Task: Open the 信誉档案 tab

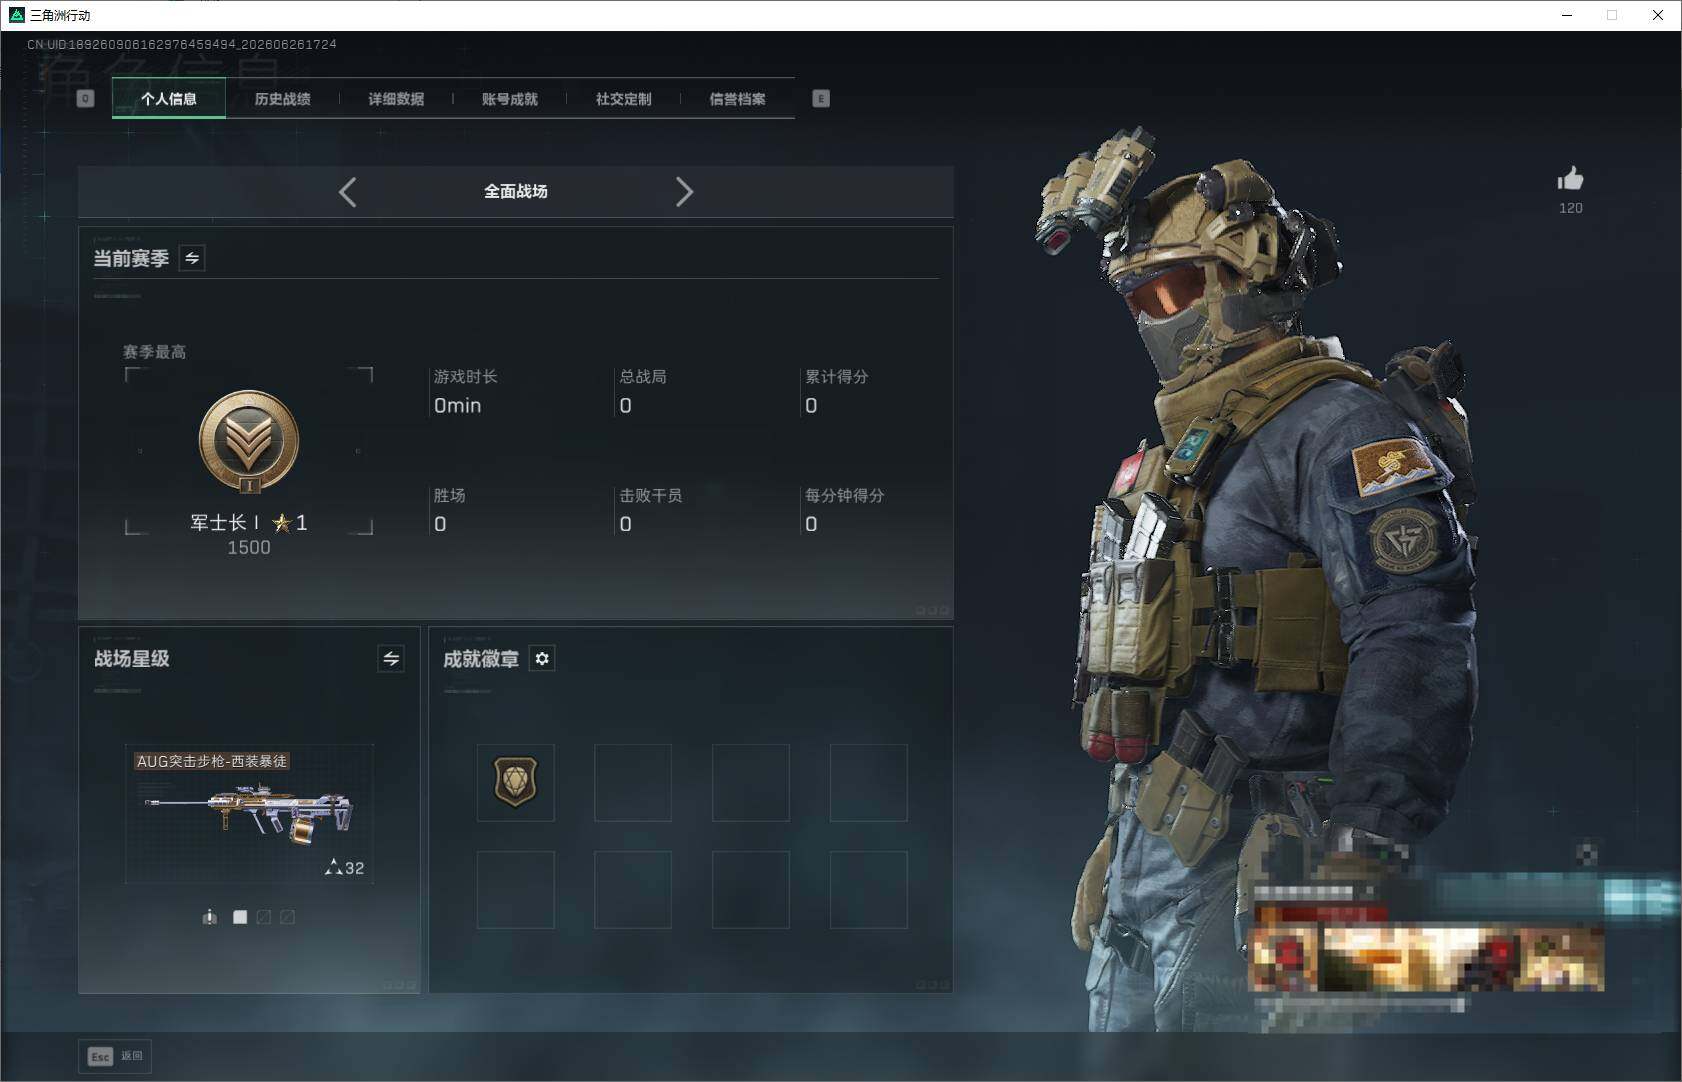Action: pyautogui.click(x=737, y=98)
